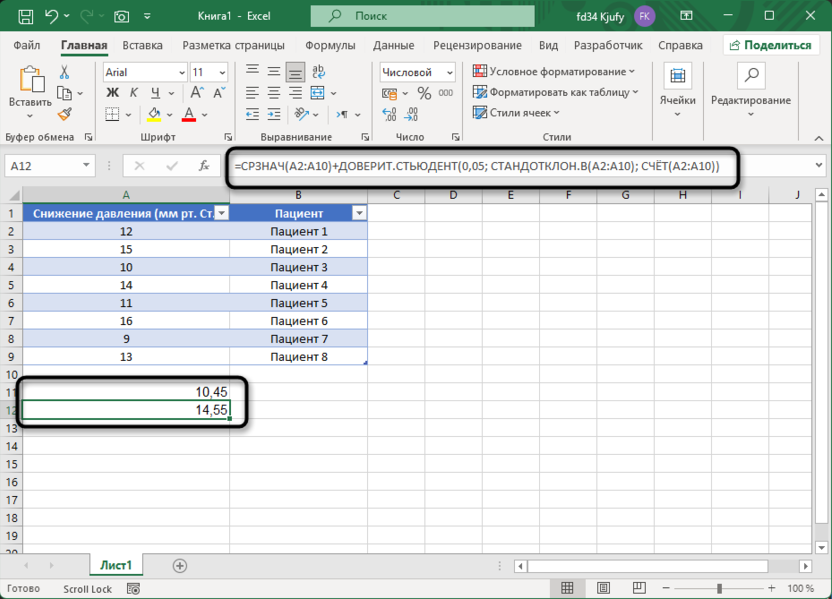Viewport: 832px width, 599px height.
Task: Add new sheet with plus icon
Action: point(180,566)
